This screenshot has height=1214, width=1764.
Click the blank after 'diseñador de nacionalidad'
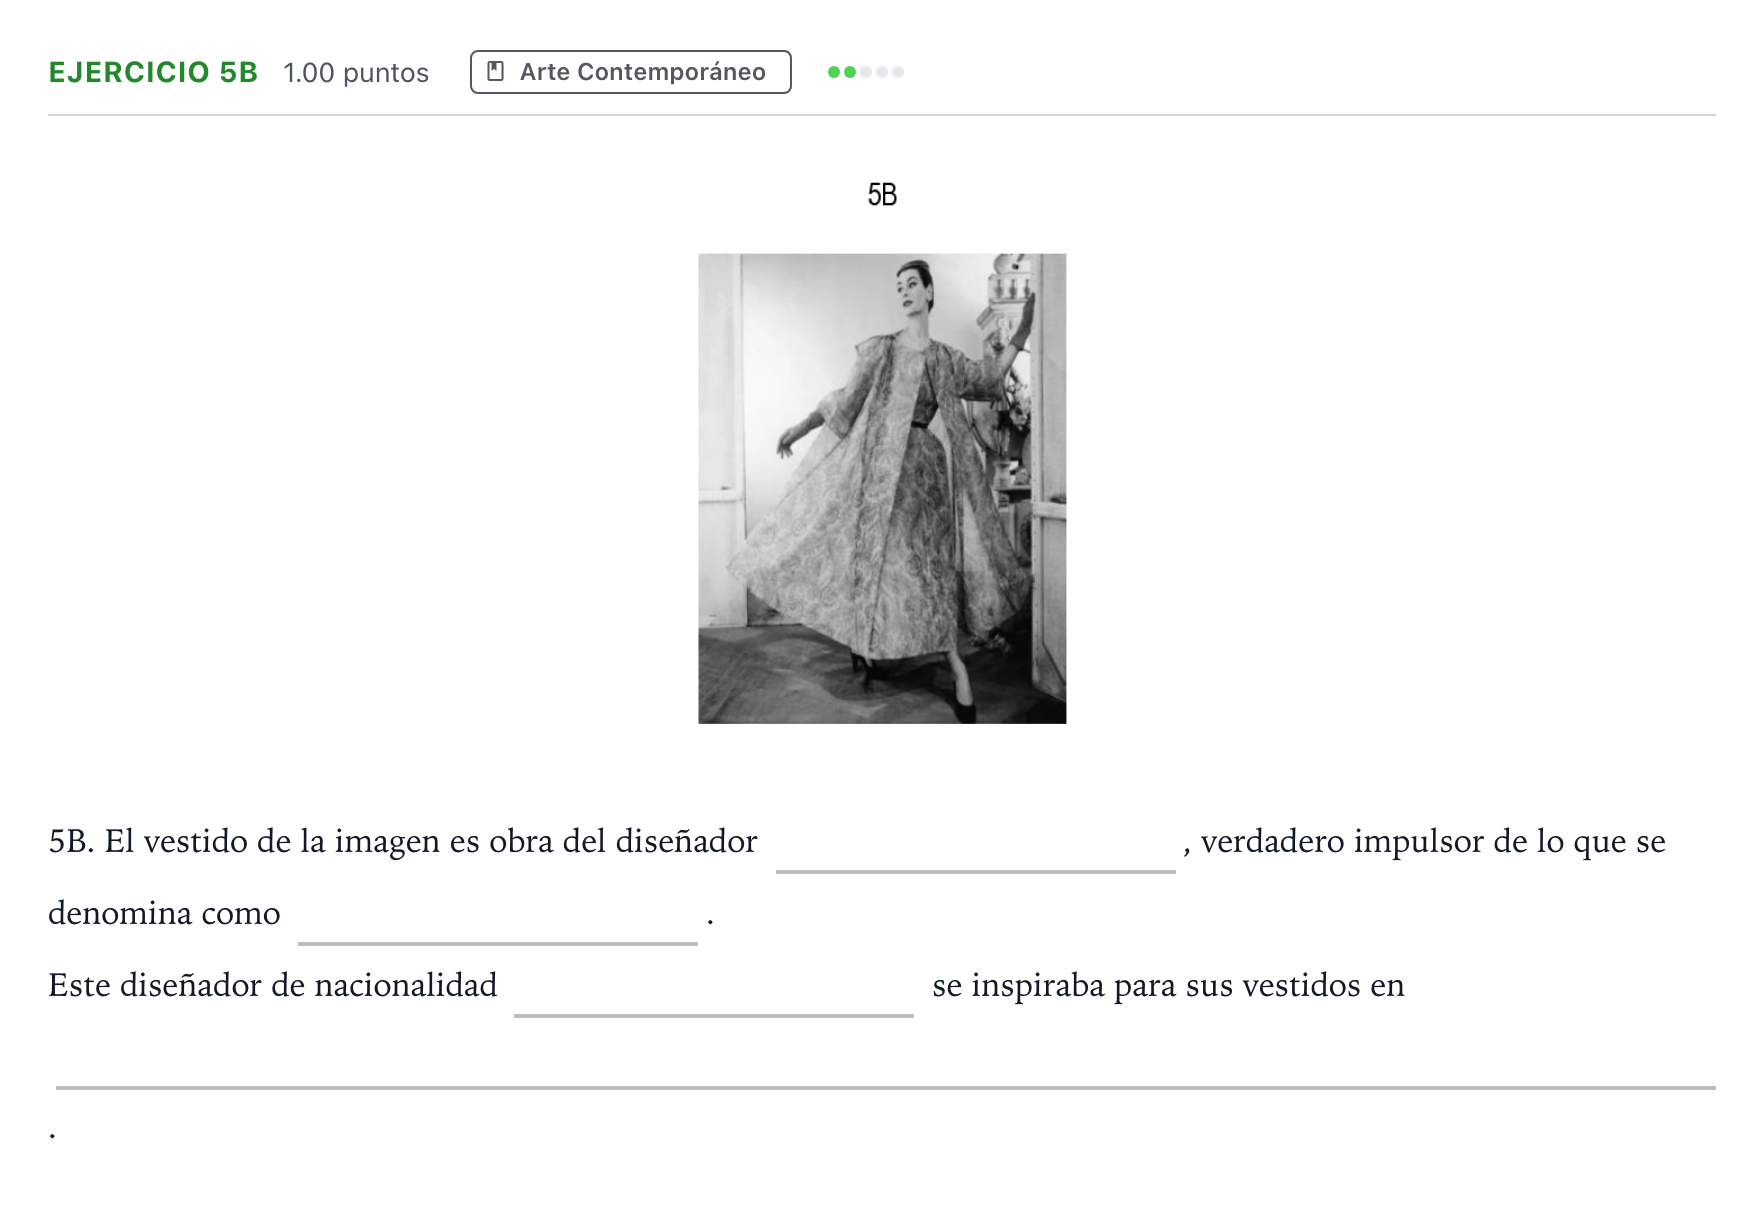713,990
